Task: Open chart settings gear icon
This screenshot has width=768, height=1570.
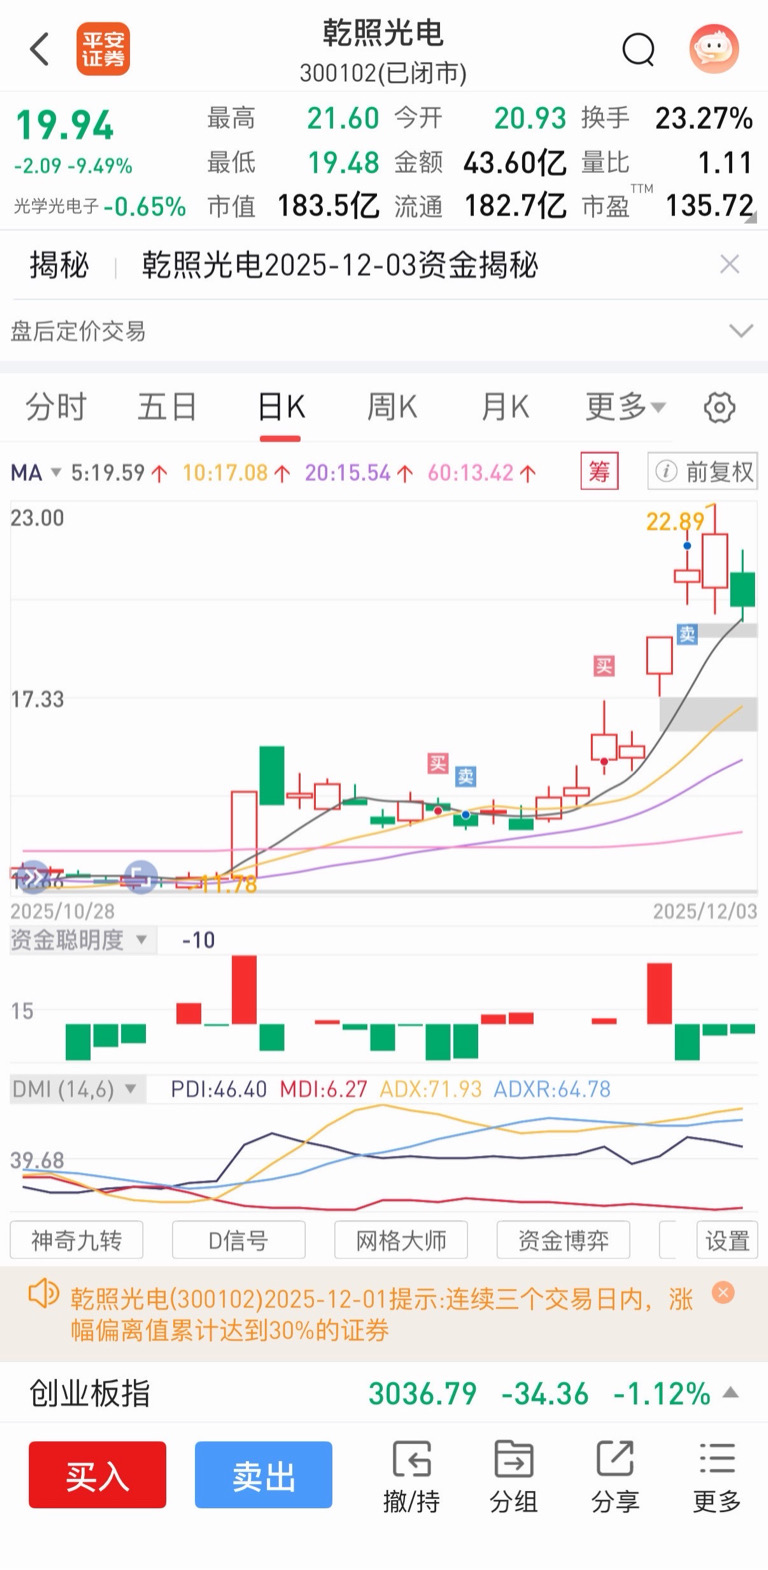Action: tap(720, 407)
